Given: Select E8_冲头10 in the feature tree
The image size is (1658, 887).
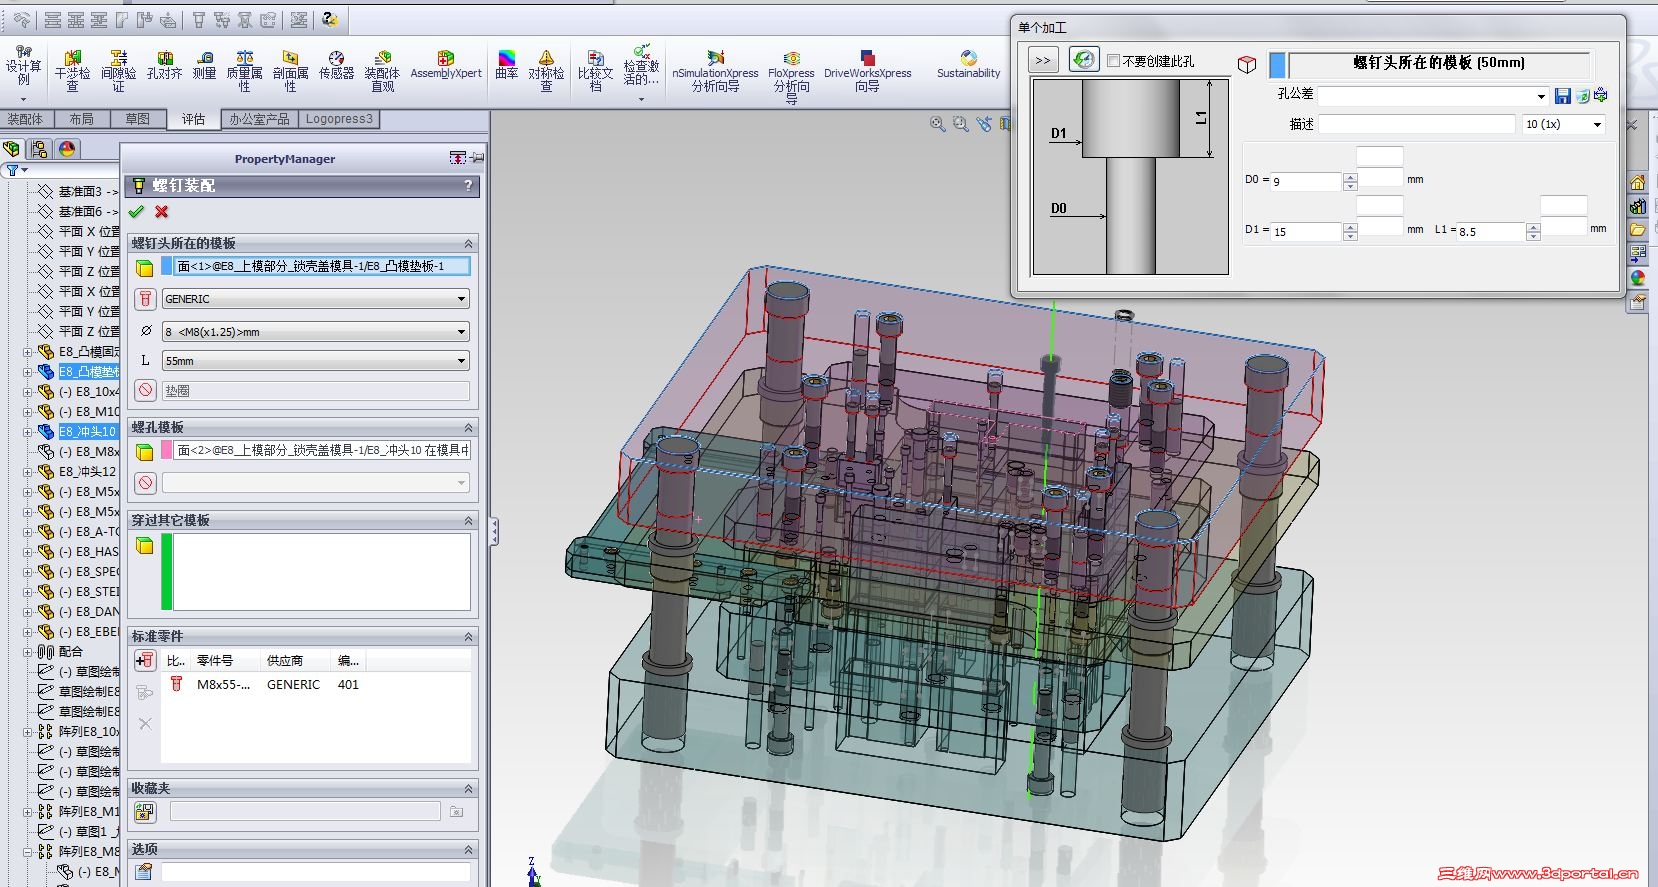Looking at the screenshot, I should (x=87, y=432).
